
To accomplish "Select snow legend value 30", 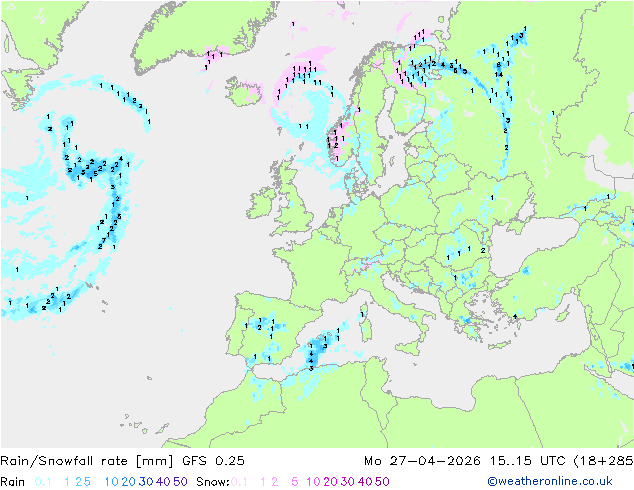I will pyautogui.click(x=348, y=482).
